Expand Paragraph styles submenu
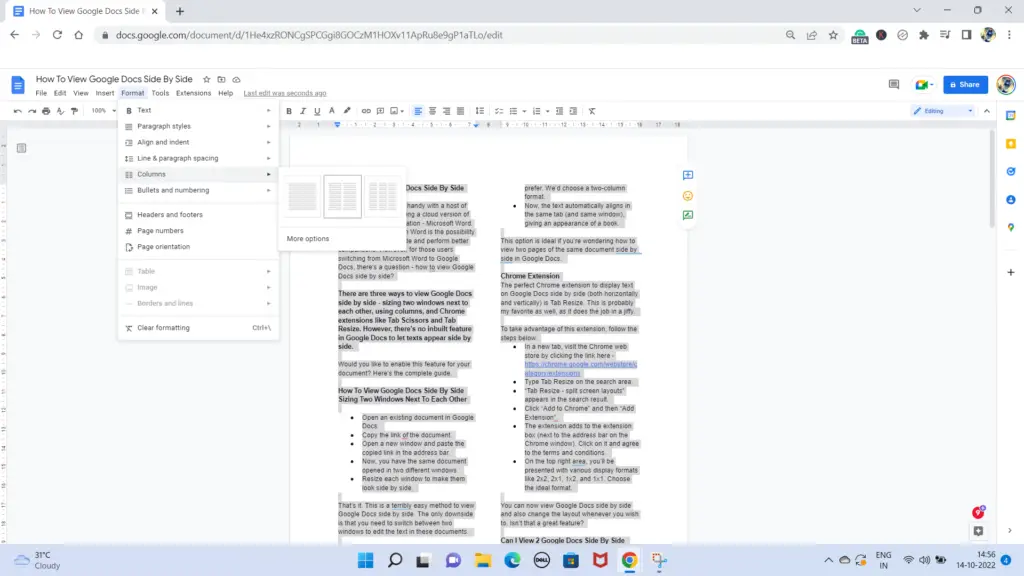 (x=198, y=126)
